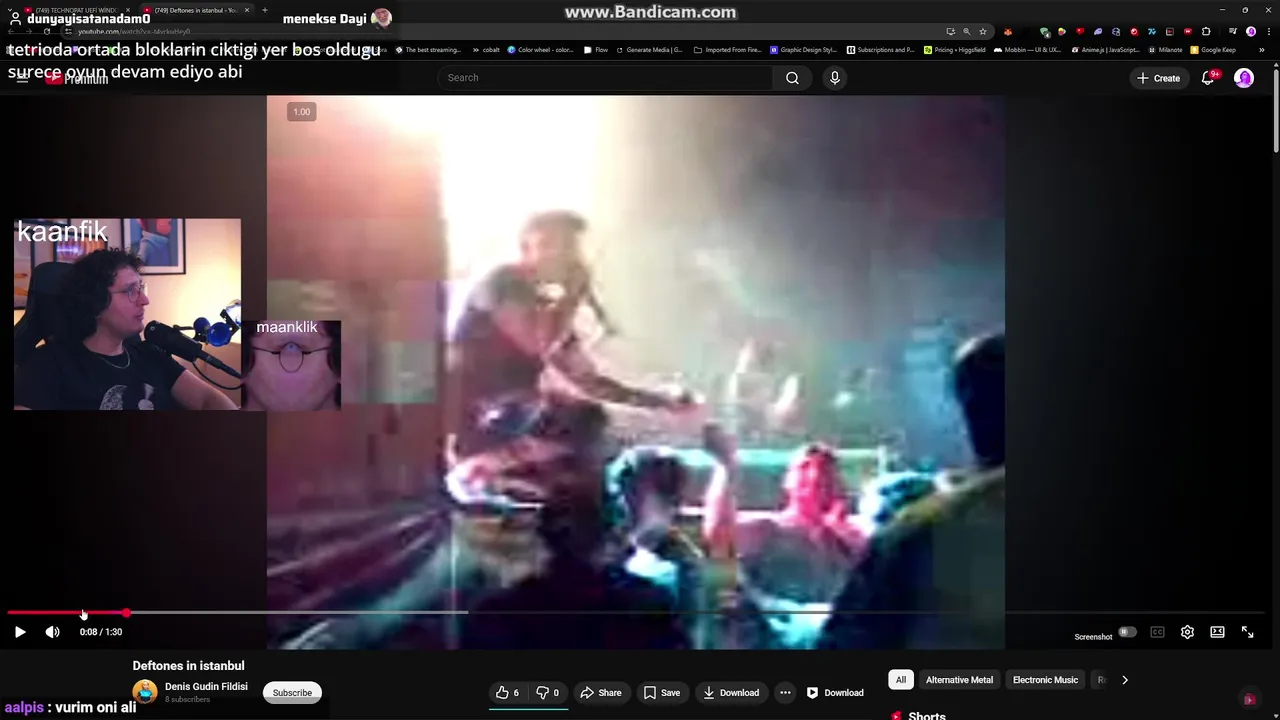Select the Electronic Music chip
1280x720 pixels.
pyautogui.click(x=1045, y=680)
